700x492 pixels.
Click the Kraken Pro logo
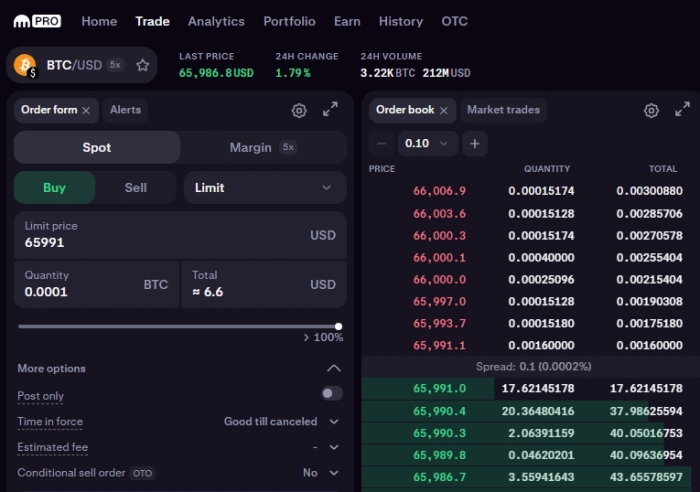[x=37, y=21]
